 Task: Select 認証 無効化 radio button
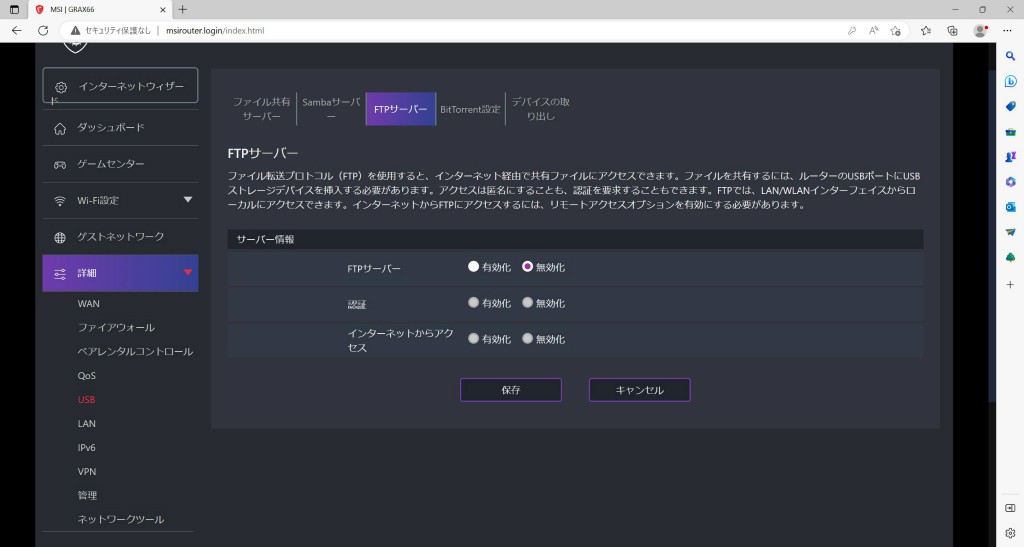(x=528, y=303)
